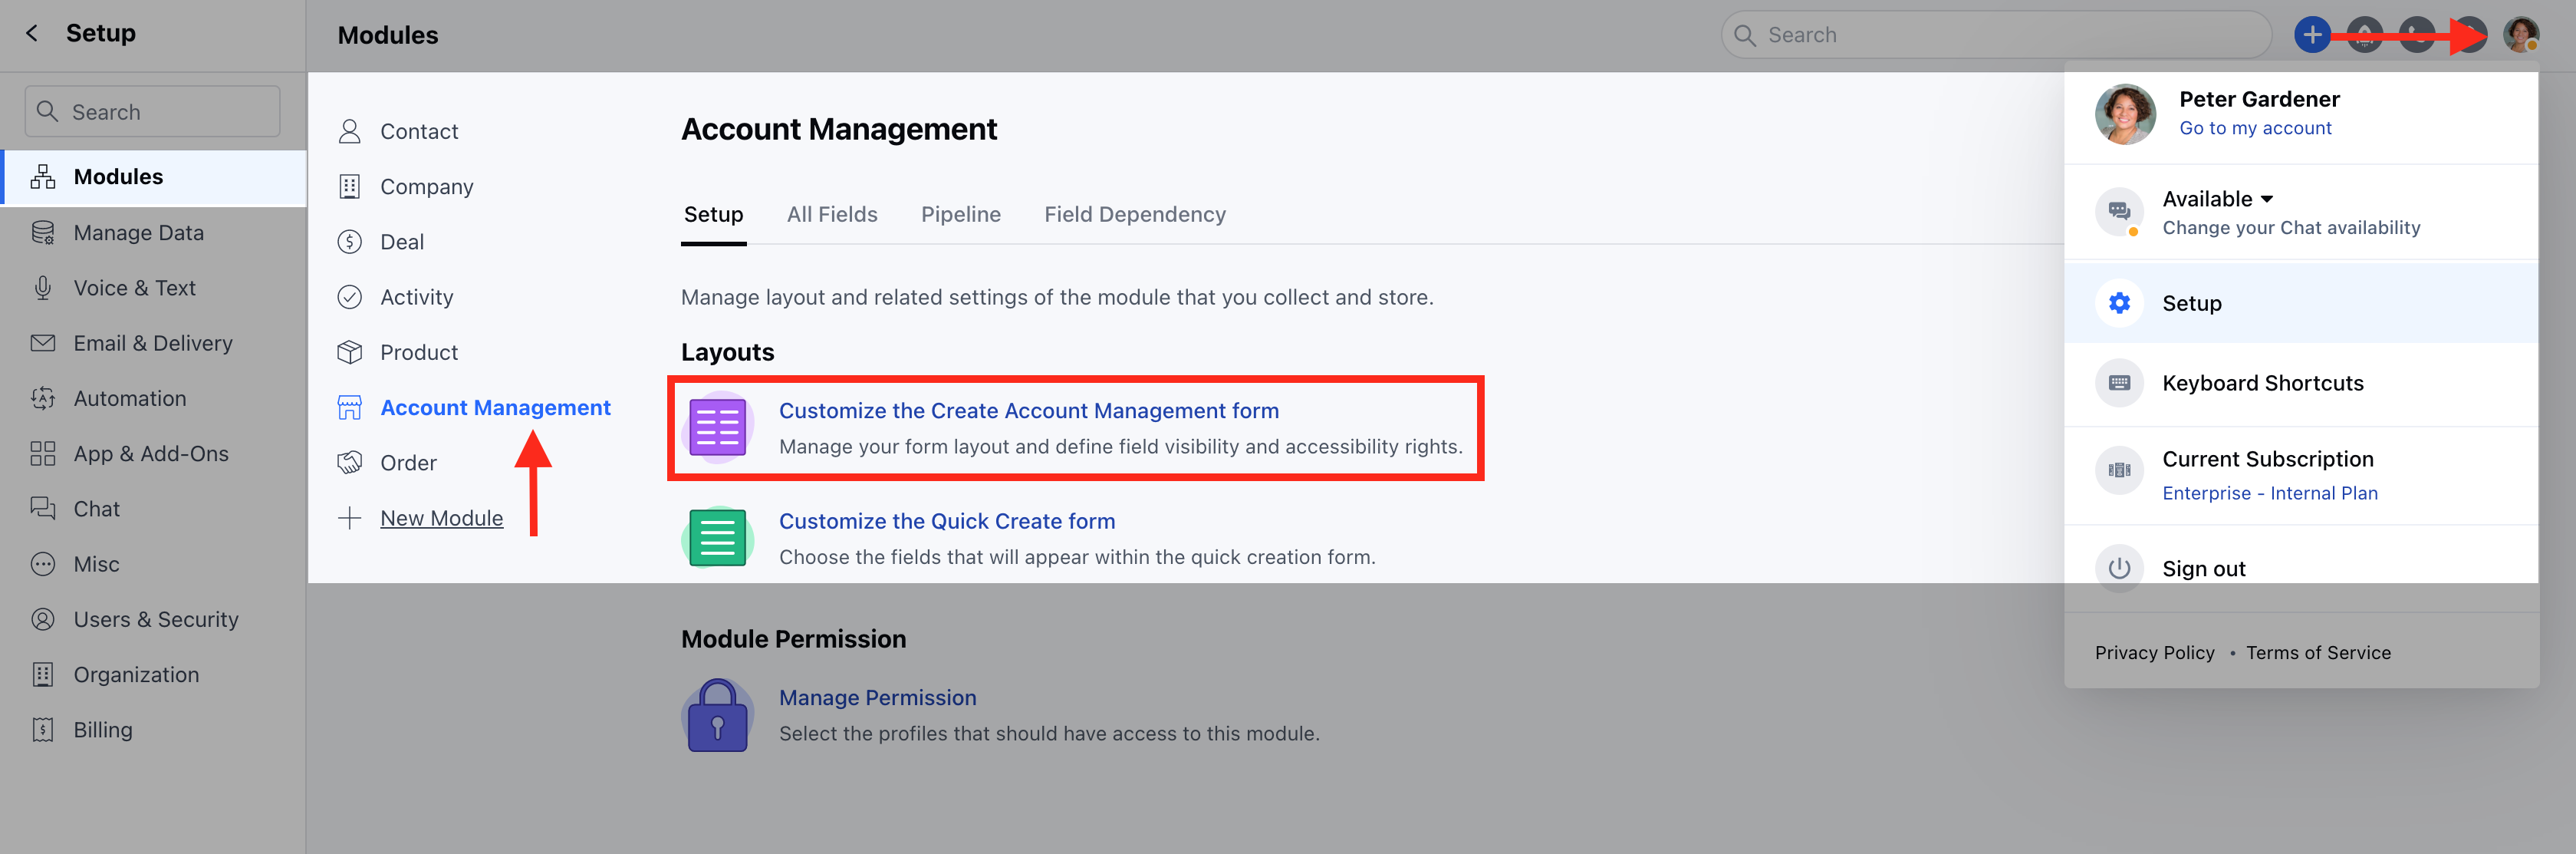Open the Privacy Policy link
The image size is (2576, 854).
click(2154, 653)
